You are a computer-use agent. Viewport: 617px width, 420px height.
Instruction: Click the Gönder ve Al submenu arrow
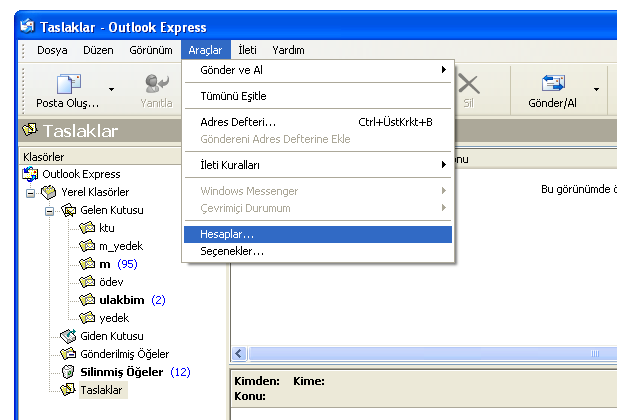tap(444, 70)
